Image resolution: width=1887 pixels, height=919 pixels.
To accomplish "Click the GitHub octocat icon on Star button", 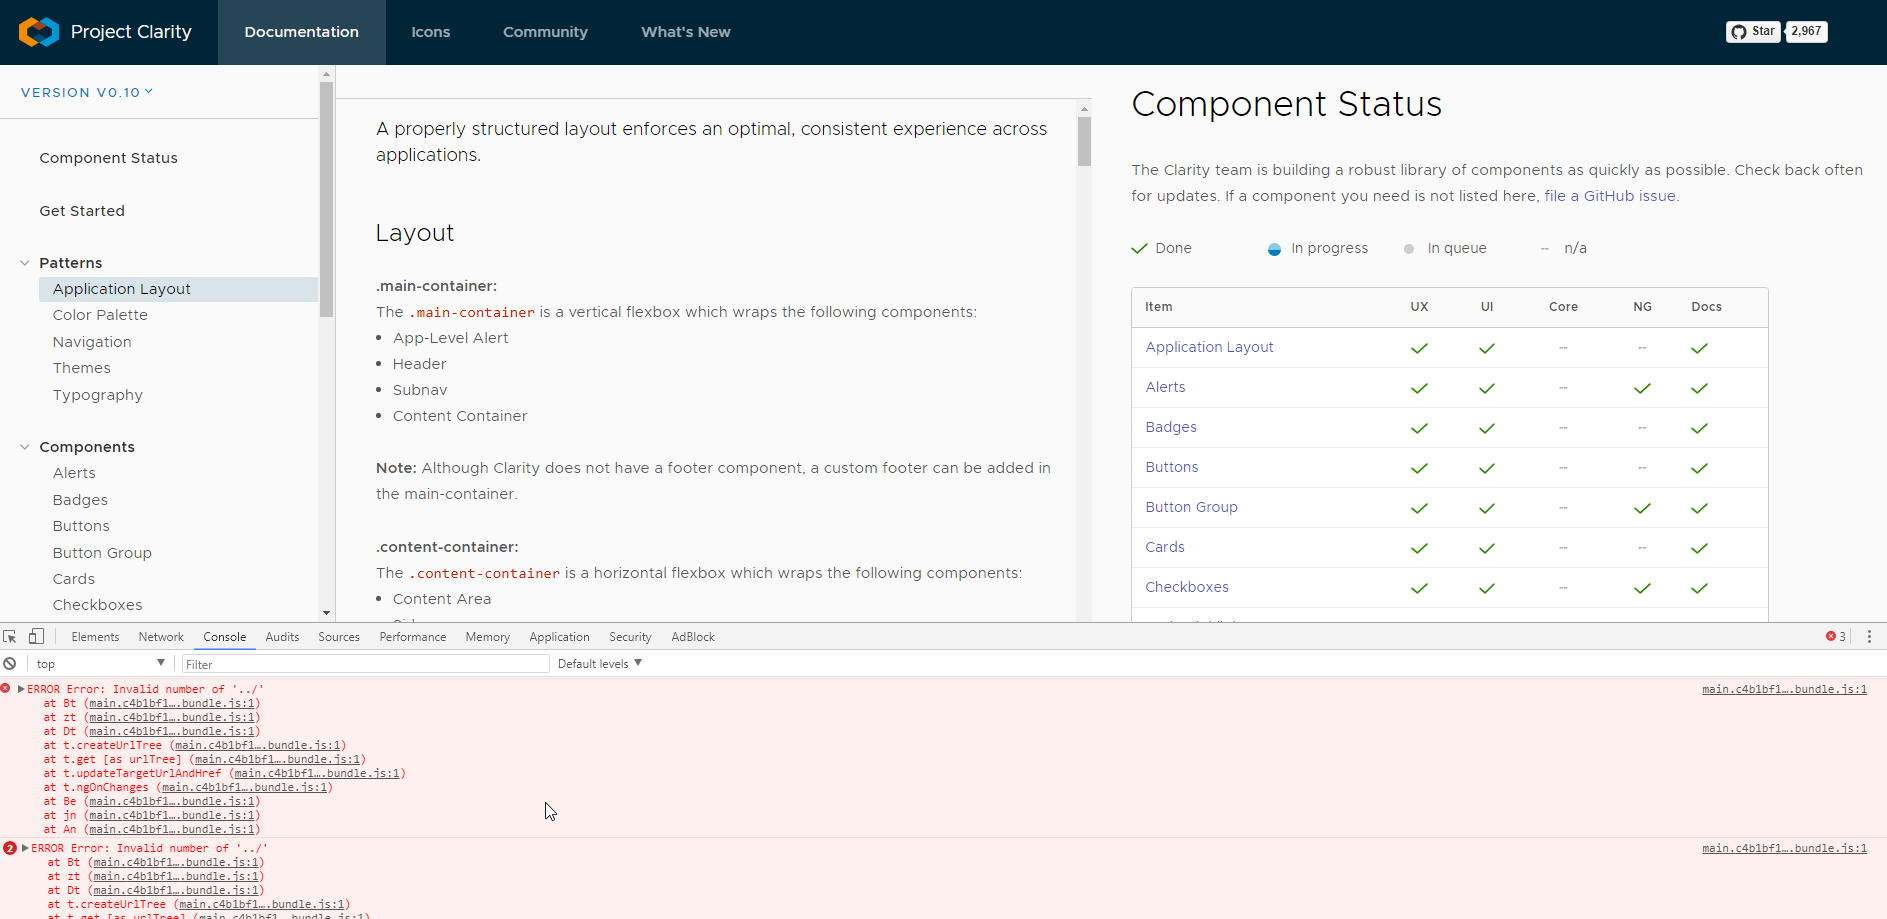I will [1739, 31].
